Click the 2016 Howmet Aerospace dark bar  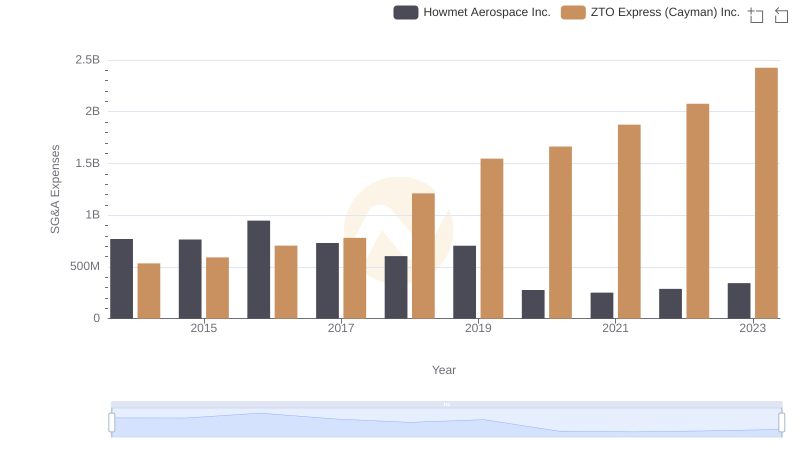259,270
